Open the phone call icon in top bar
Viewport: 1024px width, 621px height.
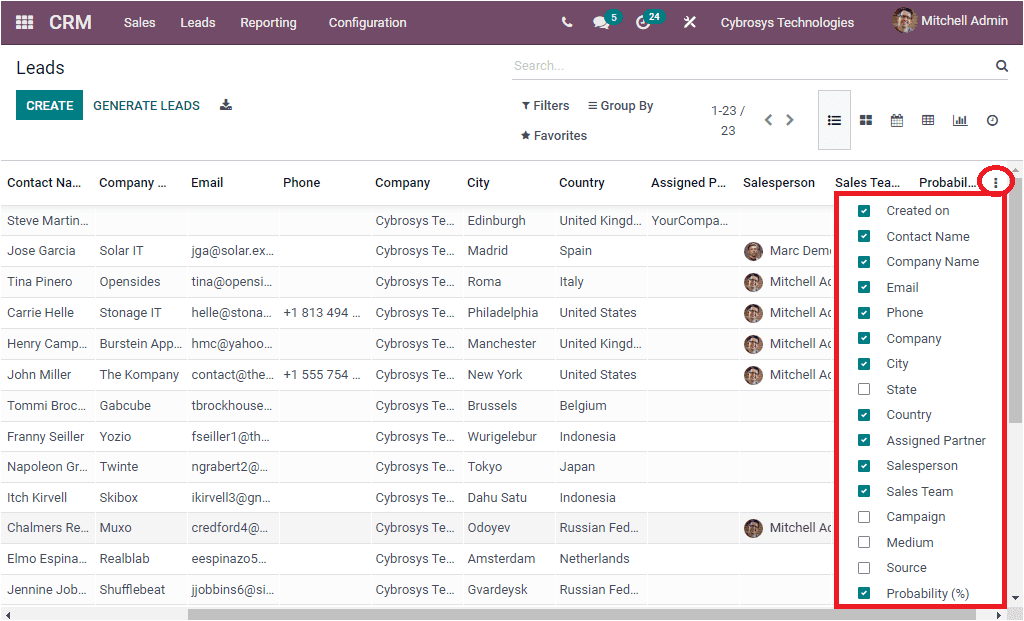point(566,20)
